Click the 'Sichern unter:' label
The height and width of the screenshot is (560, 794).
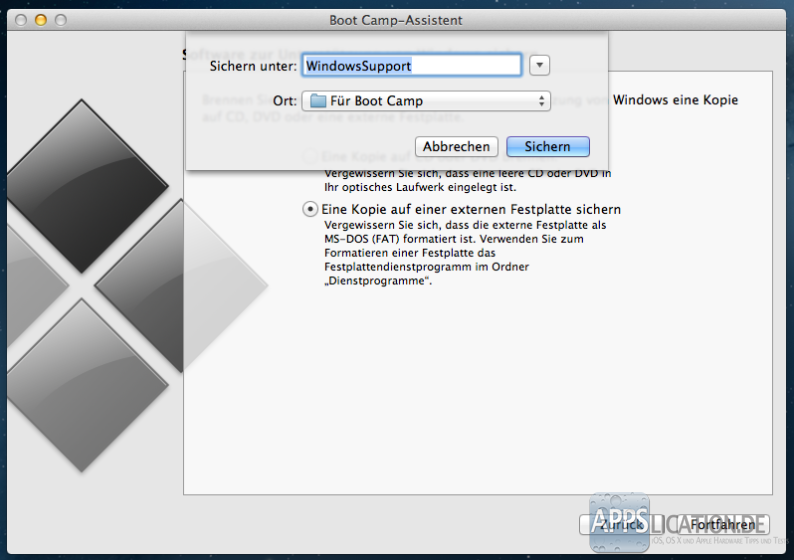click(253, 66)
